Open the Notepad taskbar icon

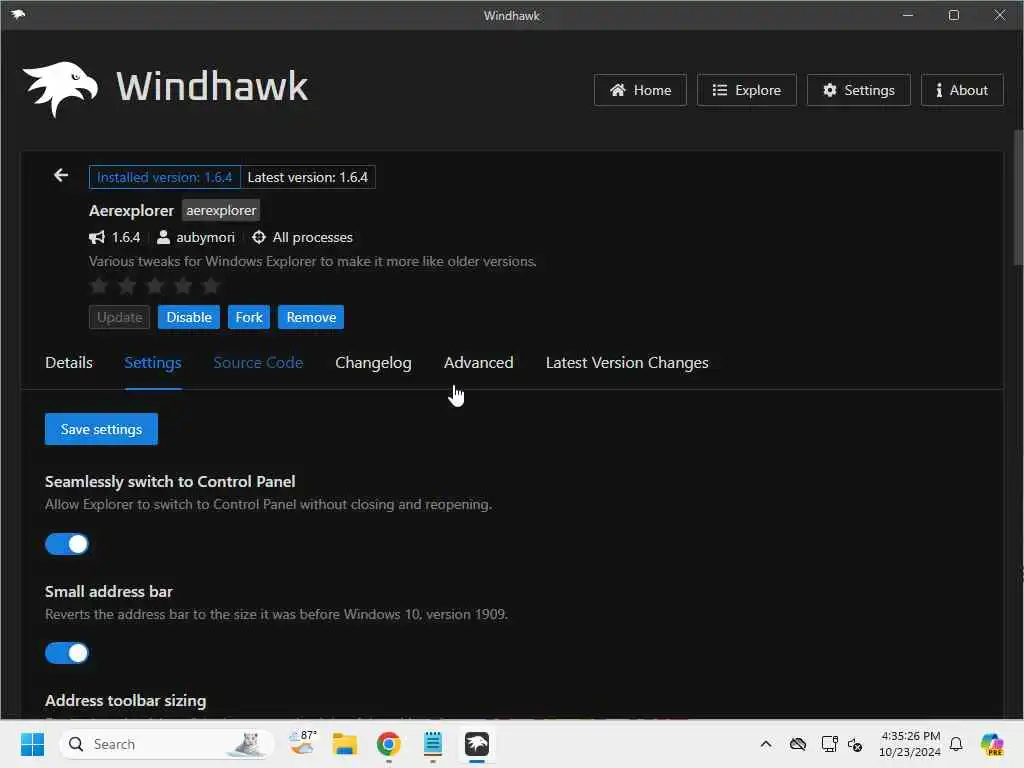pos(432,744)
